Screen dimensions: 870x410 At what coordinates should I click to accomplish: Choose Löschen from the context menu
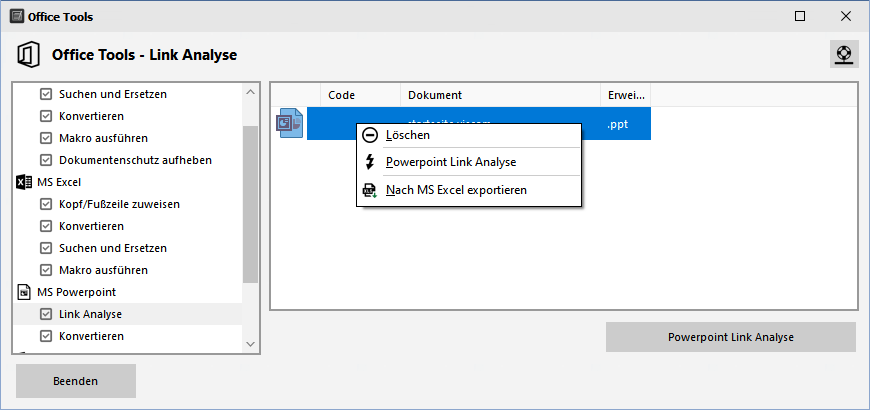click(x=469, y=135)
